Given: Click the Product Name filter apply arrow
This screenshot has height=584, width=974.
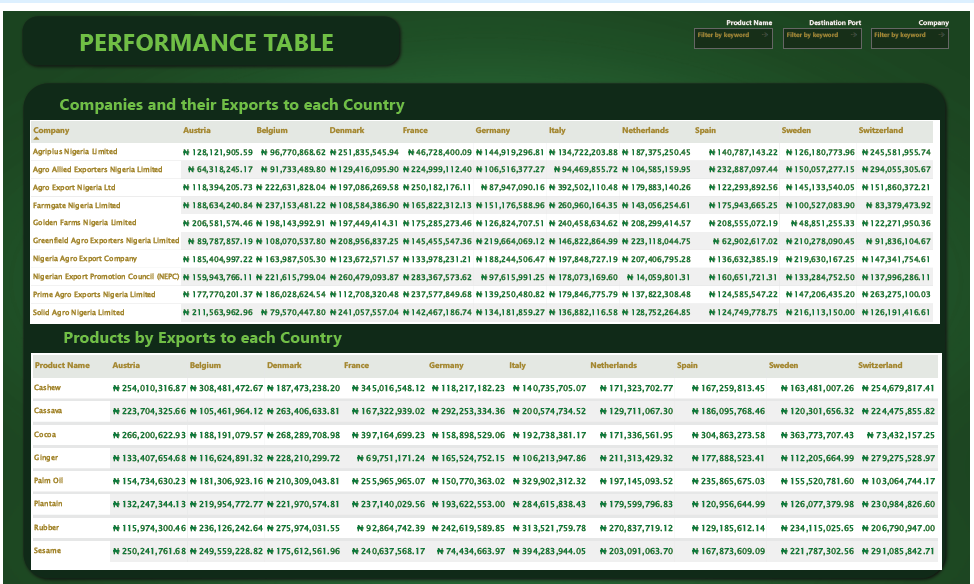Looking at the screenshot, I should click(765, 35).
